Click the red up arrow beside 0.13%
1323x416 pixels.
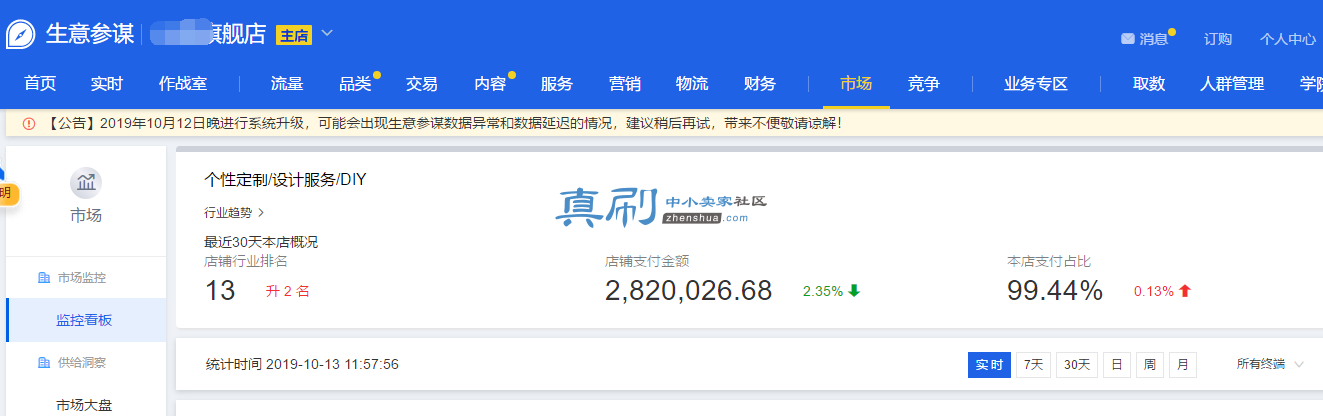click(1185, 291)
